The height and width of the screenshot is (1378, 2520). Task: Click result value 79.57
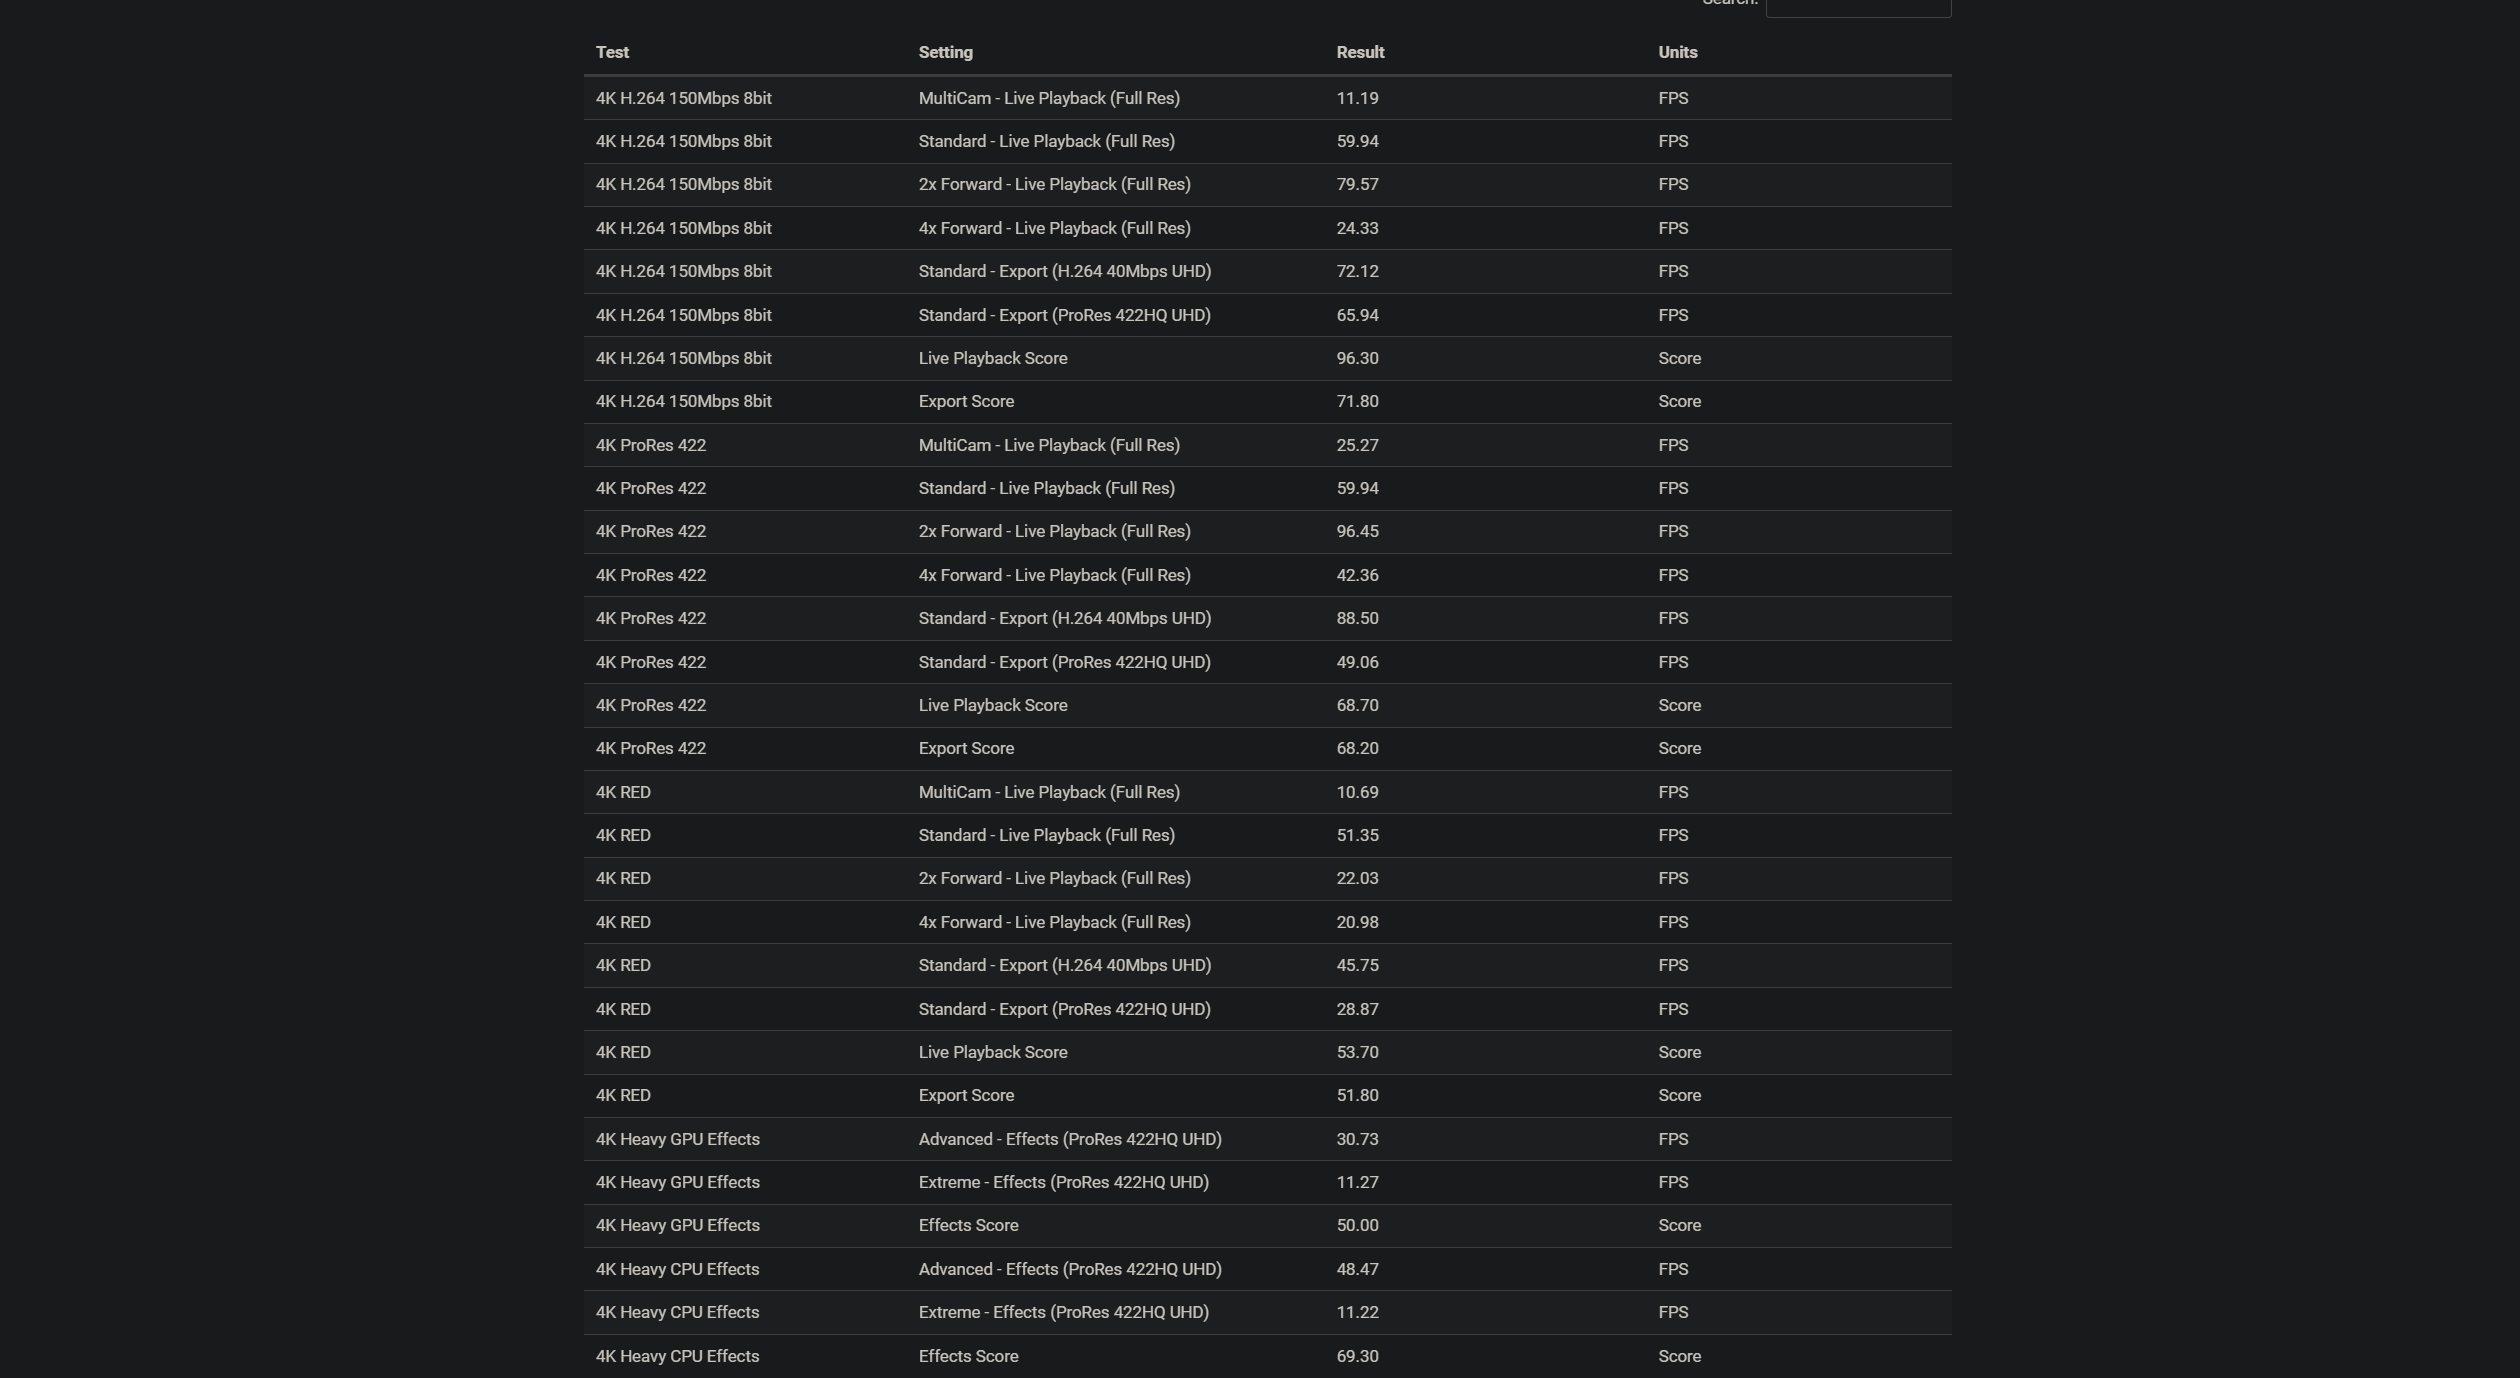[x=1357, y=184]
